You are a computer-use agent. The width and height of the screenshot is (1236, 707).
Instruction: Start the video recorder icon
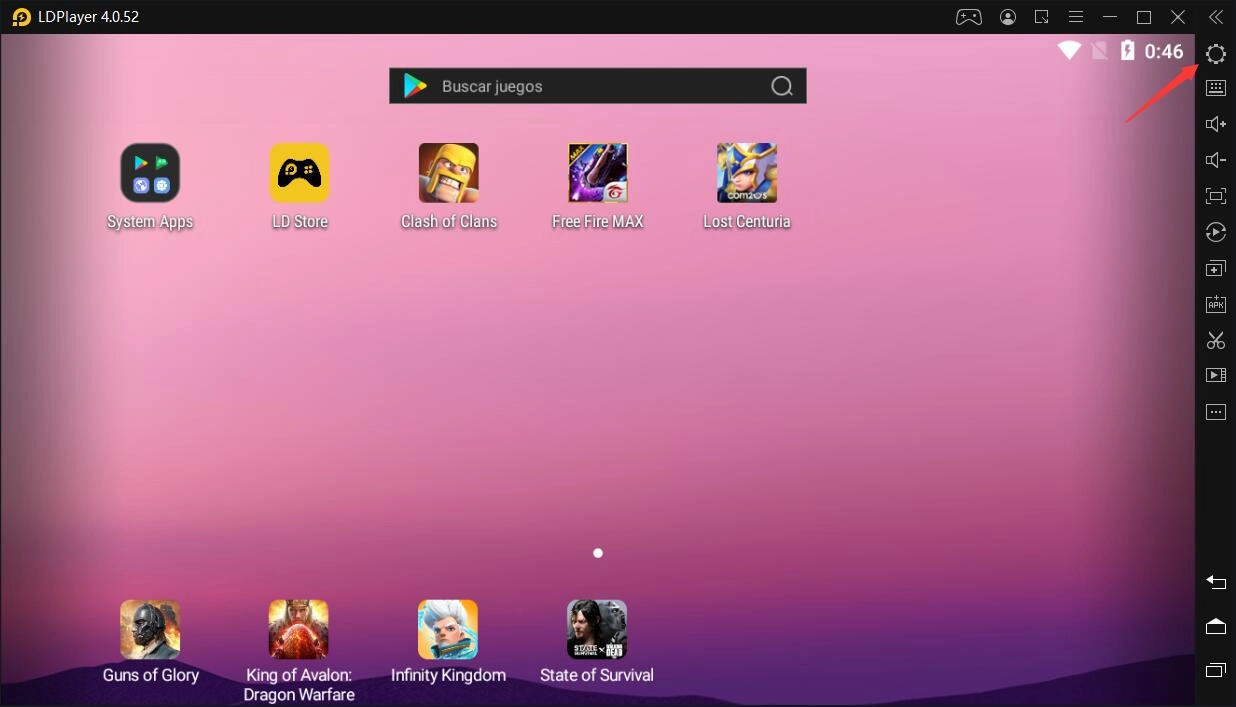pyautogui.click(x=1215, y=375)
